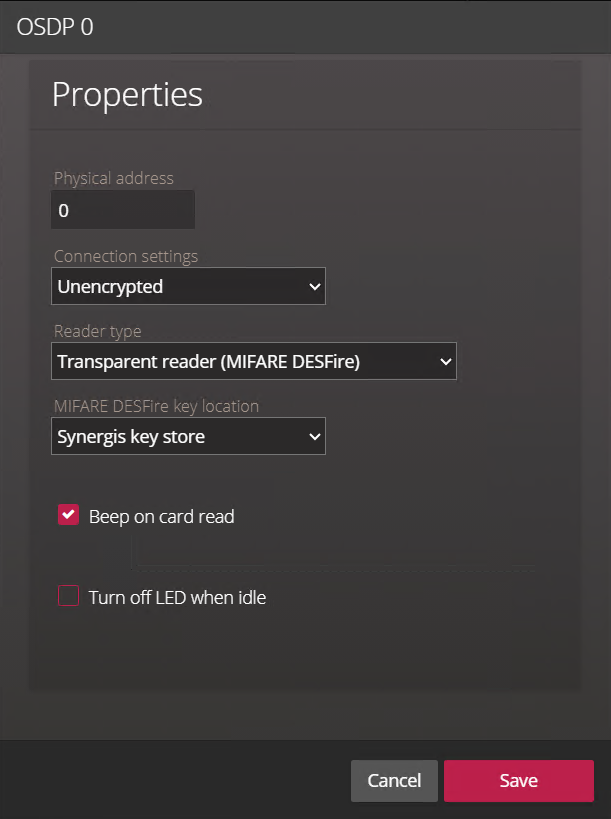This screenshot has height=819, width=611.
Task: Click the "Physical address" field label
Action: (114, 178)
